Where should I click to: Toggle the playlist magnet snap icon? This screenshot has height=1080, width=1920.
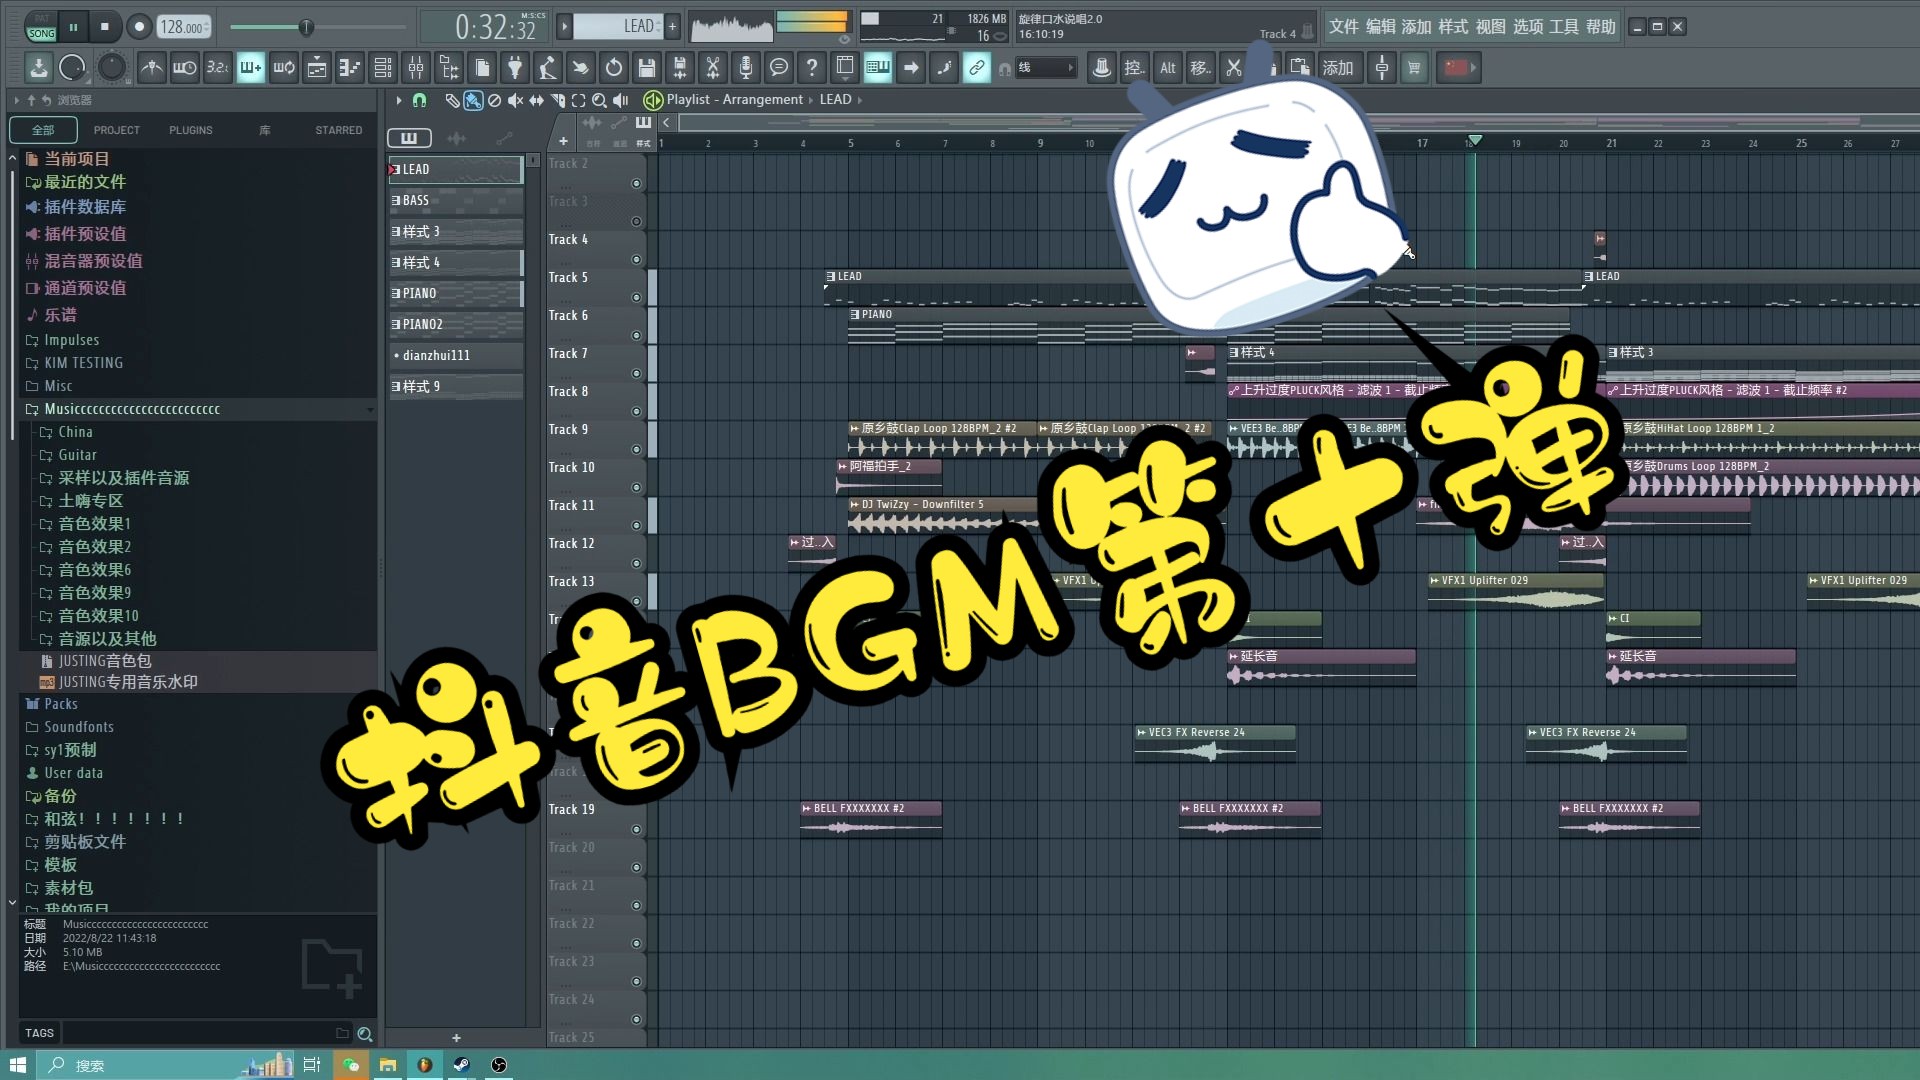[420, 100]
